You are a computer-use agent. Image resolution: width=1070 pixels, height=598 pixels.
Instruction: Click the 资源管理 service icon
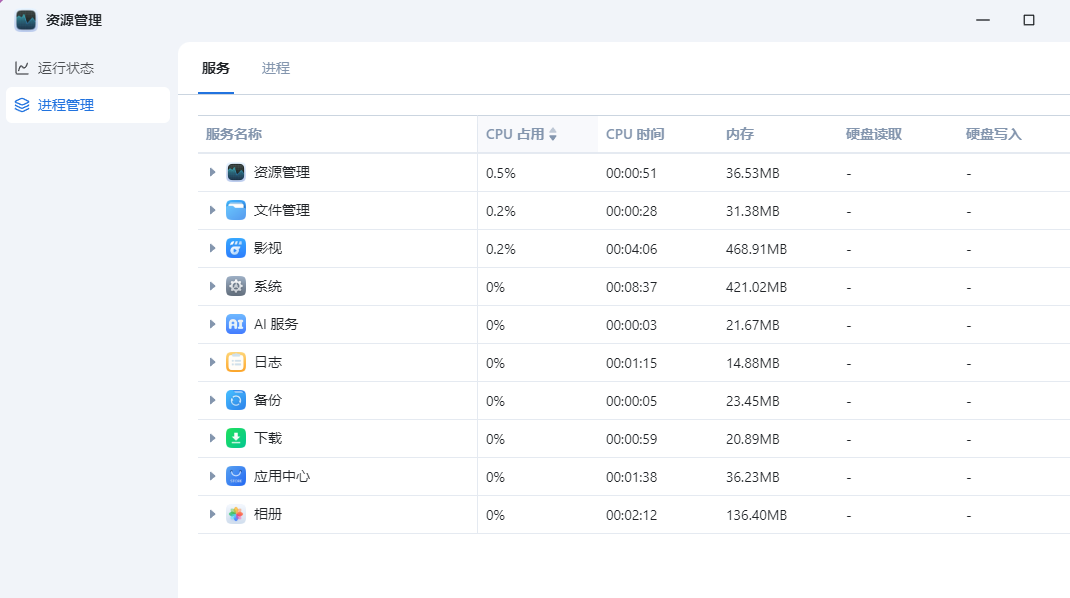[x=236, y=172]
